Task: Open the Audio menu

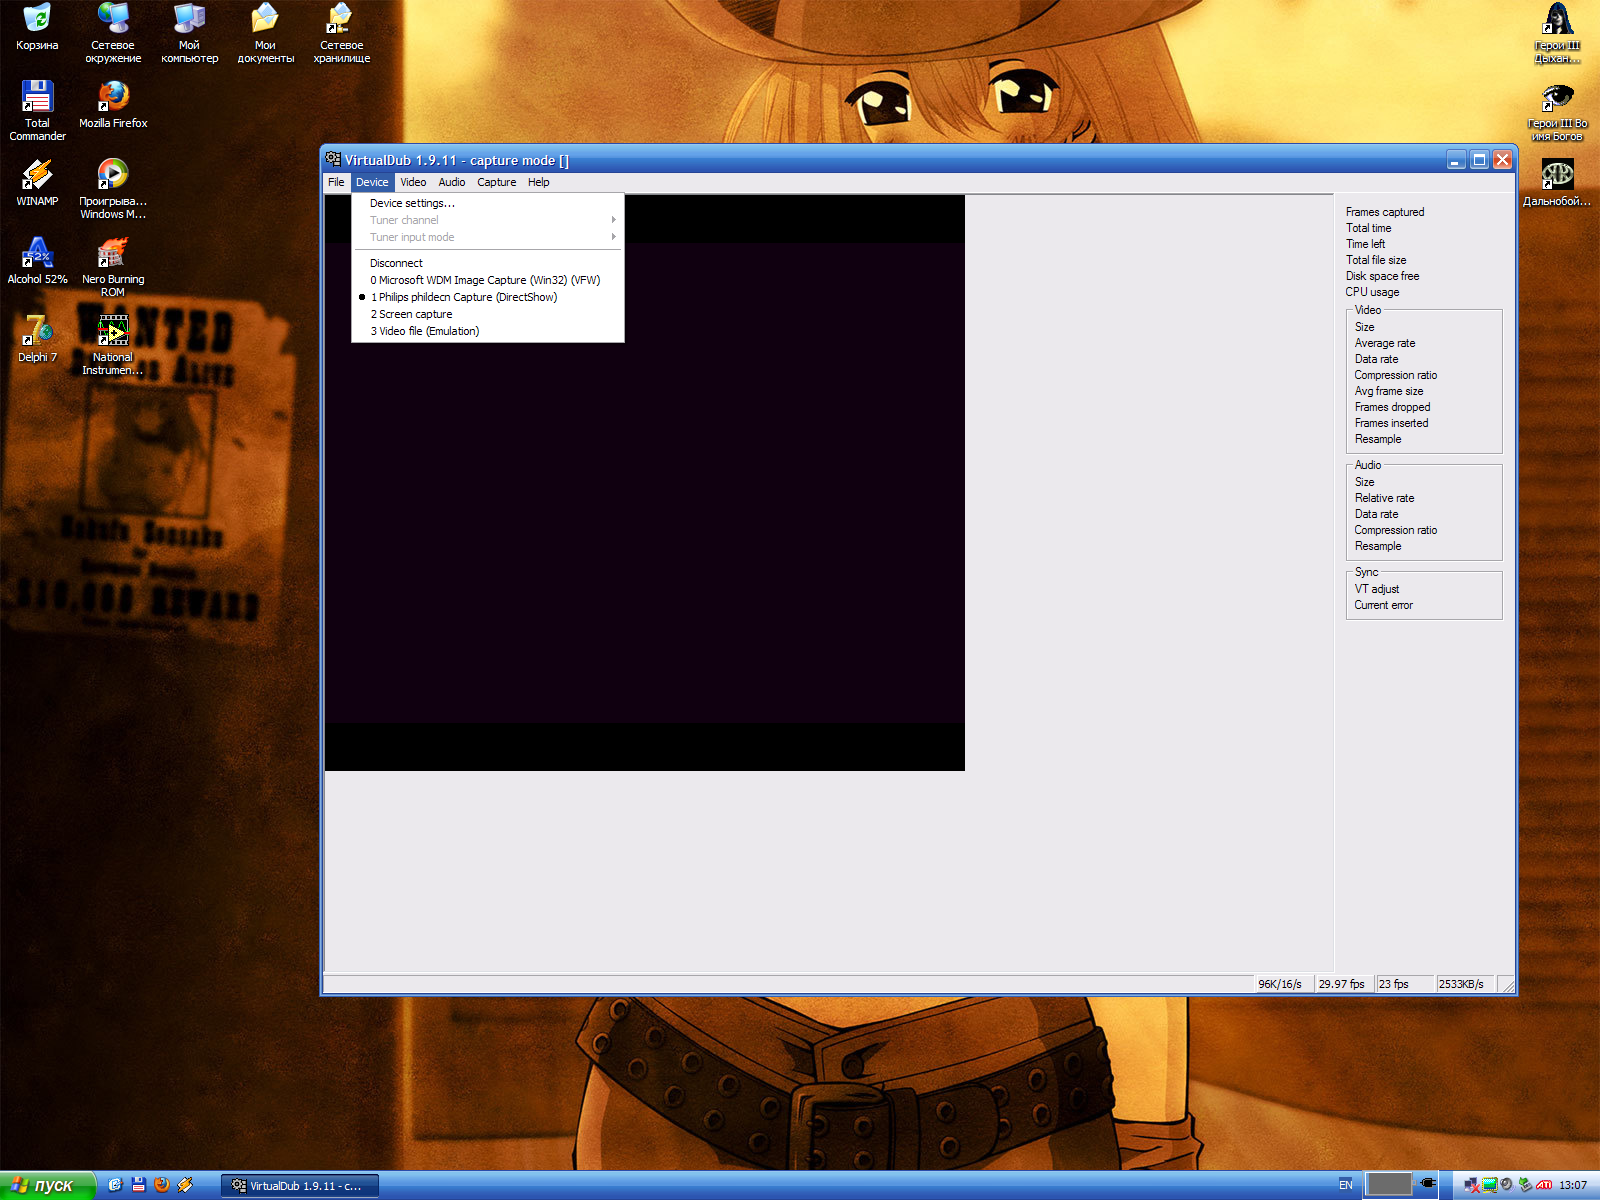Action: coord(451,182)
